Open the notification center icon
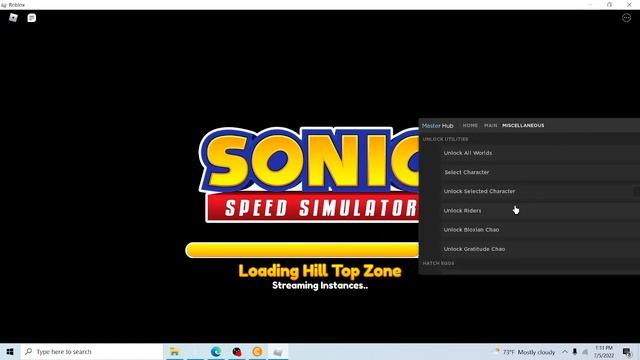The height and width of the screenshot is (360, 640). [627, 352]
